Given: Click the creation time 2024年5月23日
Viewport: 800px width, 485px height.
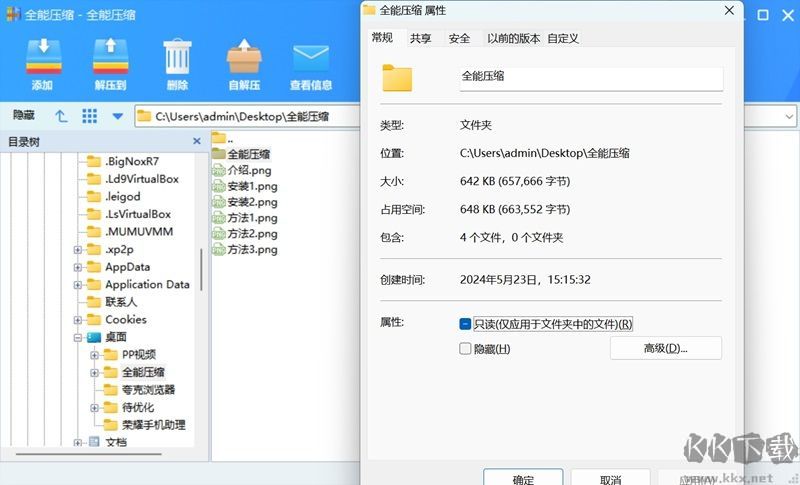Looking at the screenshot, I should pyautogui.click(x=525, y=279).
